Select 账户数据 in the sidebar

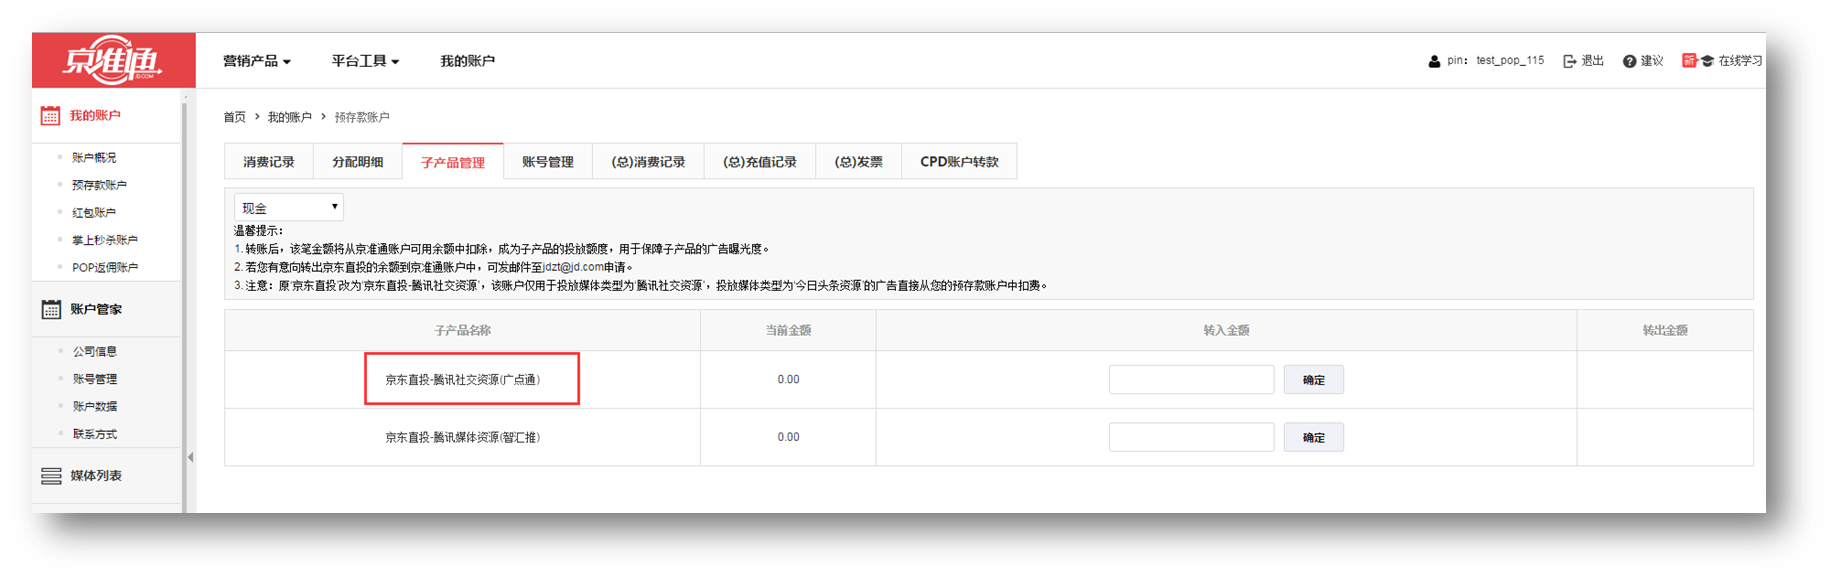click(95, 407)
